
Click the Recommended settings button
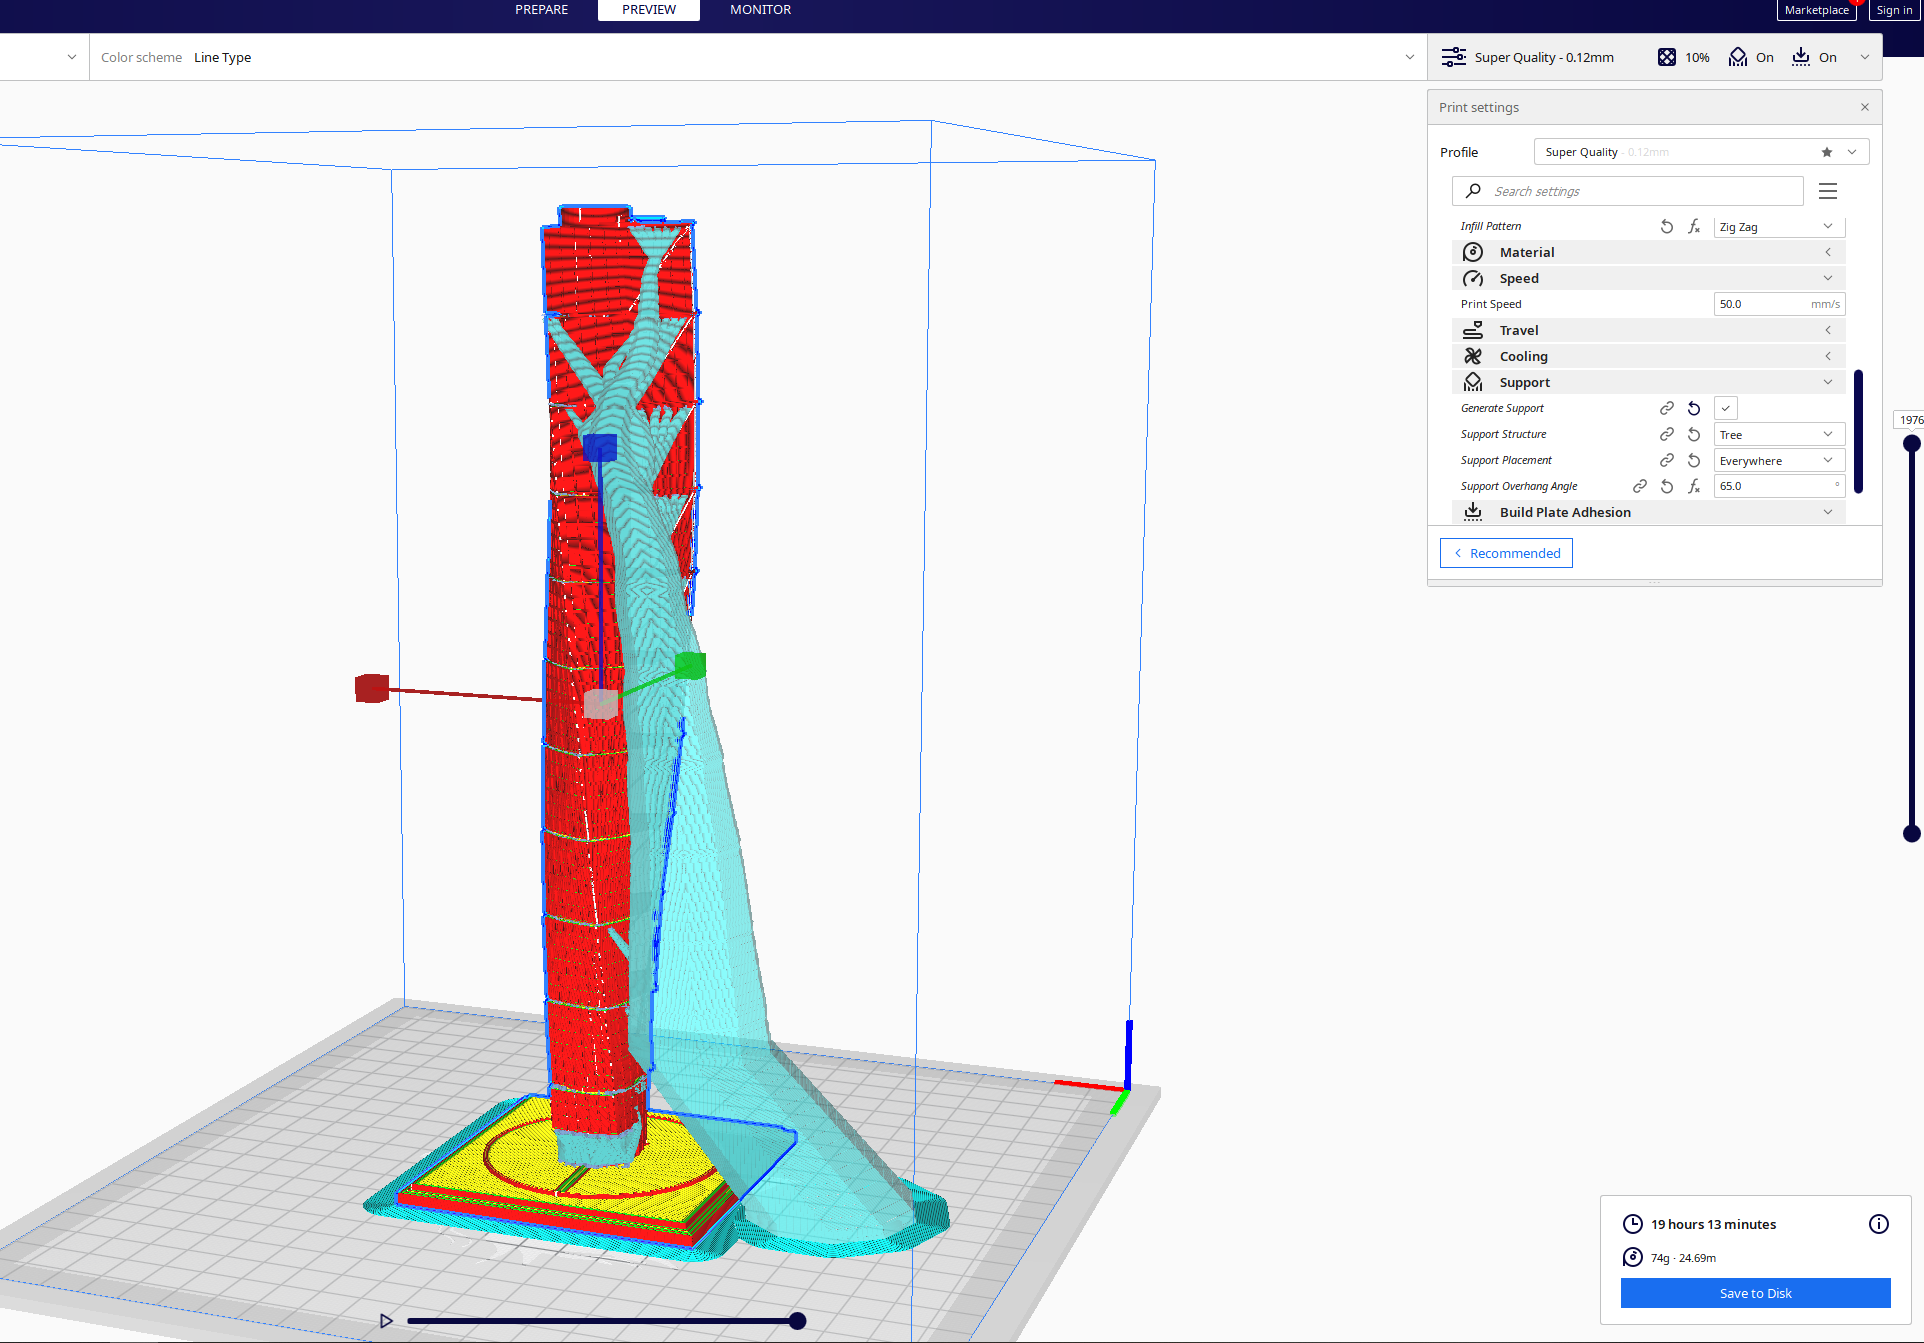[x=1506, y=553]
